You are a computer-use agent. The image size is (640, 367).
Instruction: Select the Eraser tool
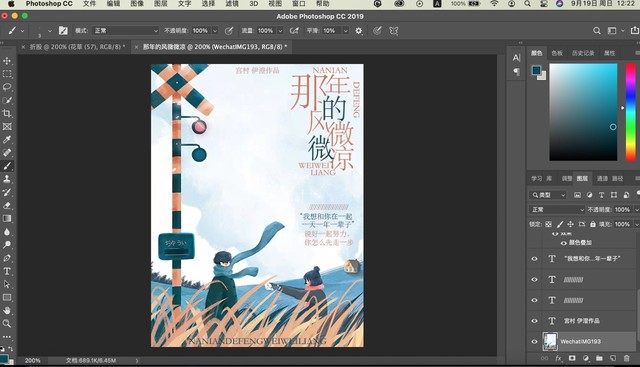pos(7,205)
